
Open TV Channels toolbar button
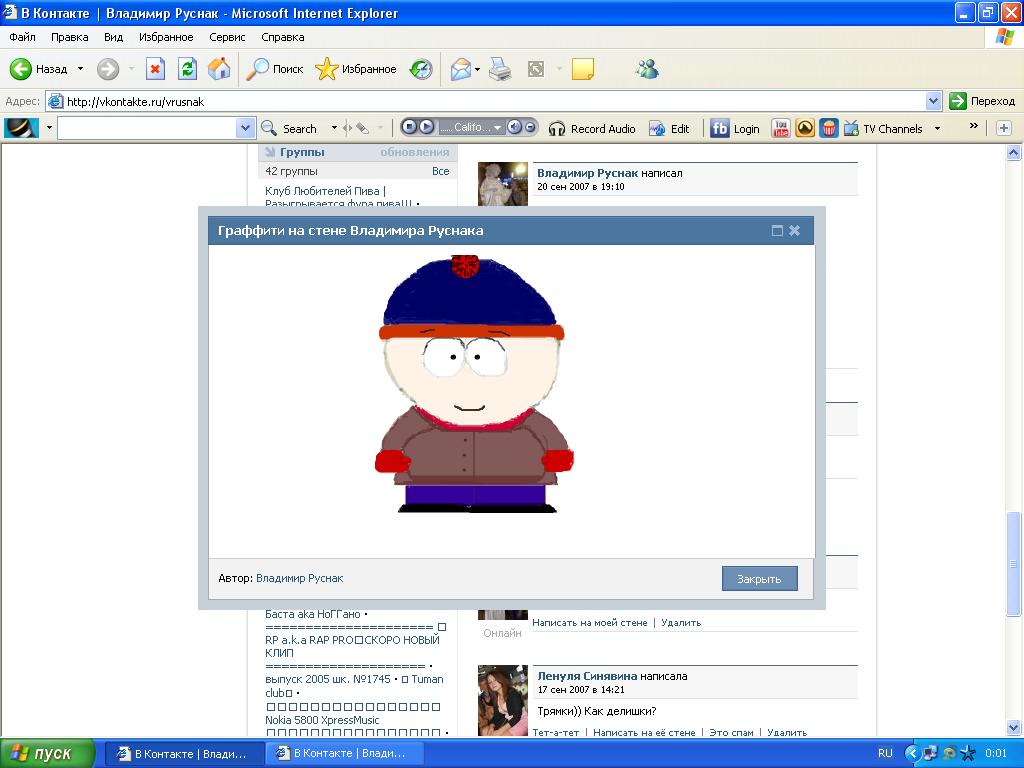tap(884, 129)
